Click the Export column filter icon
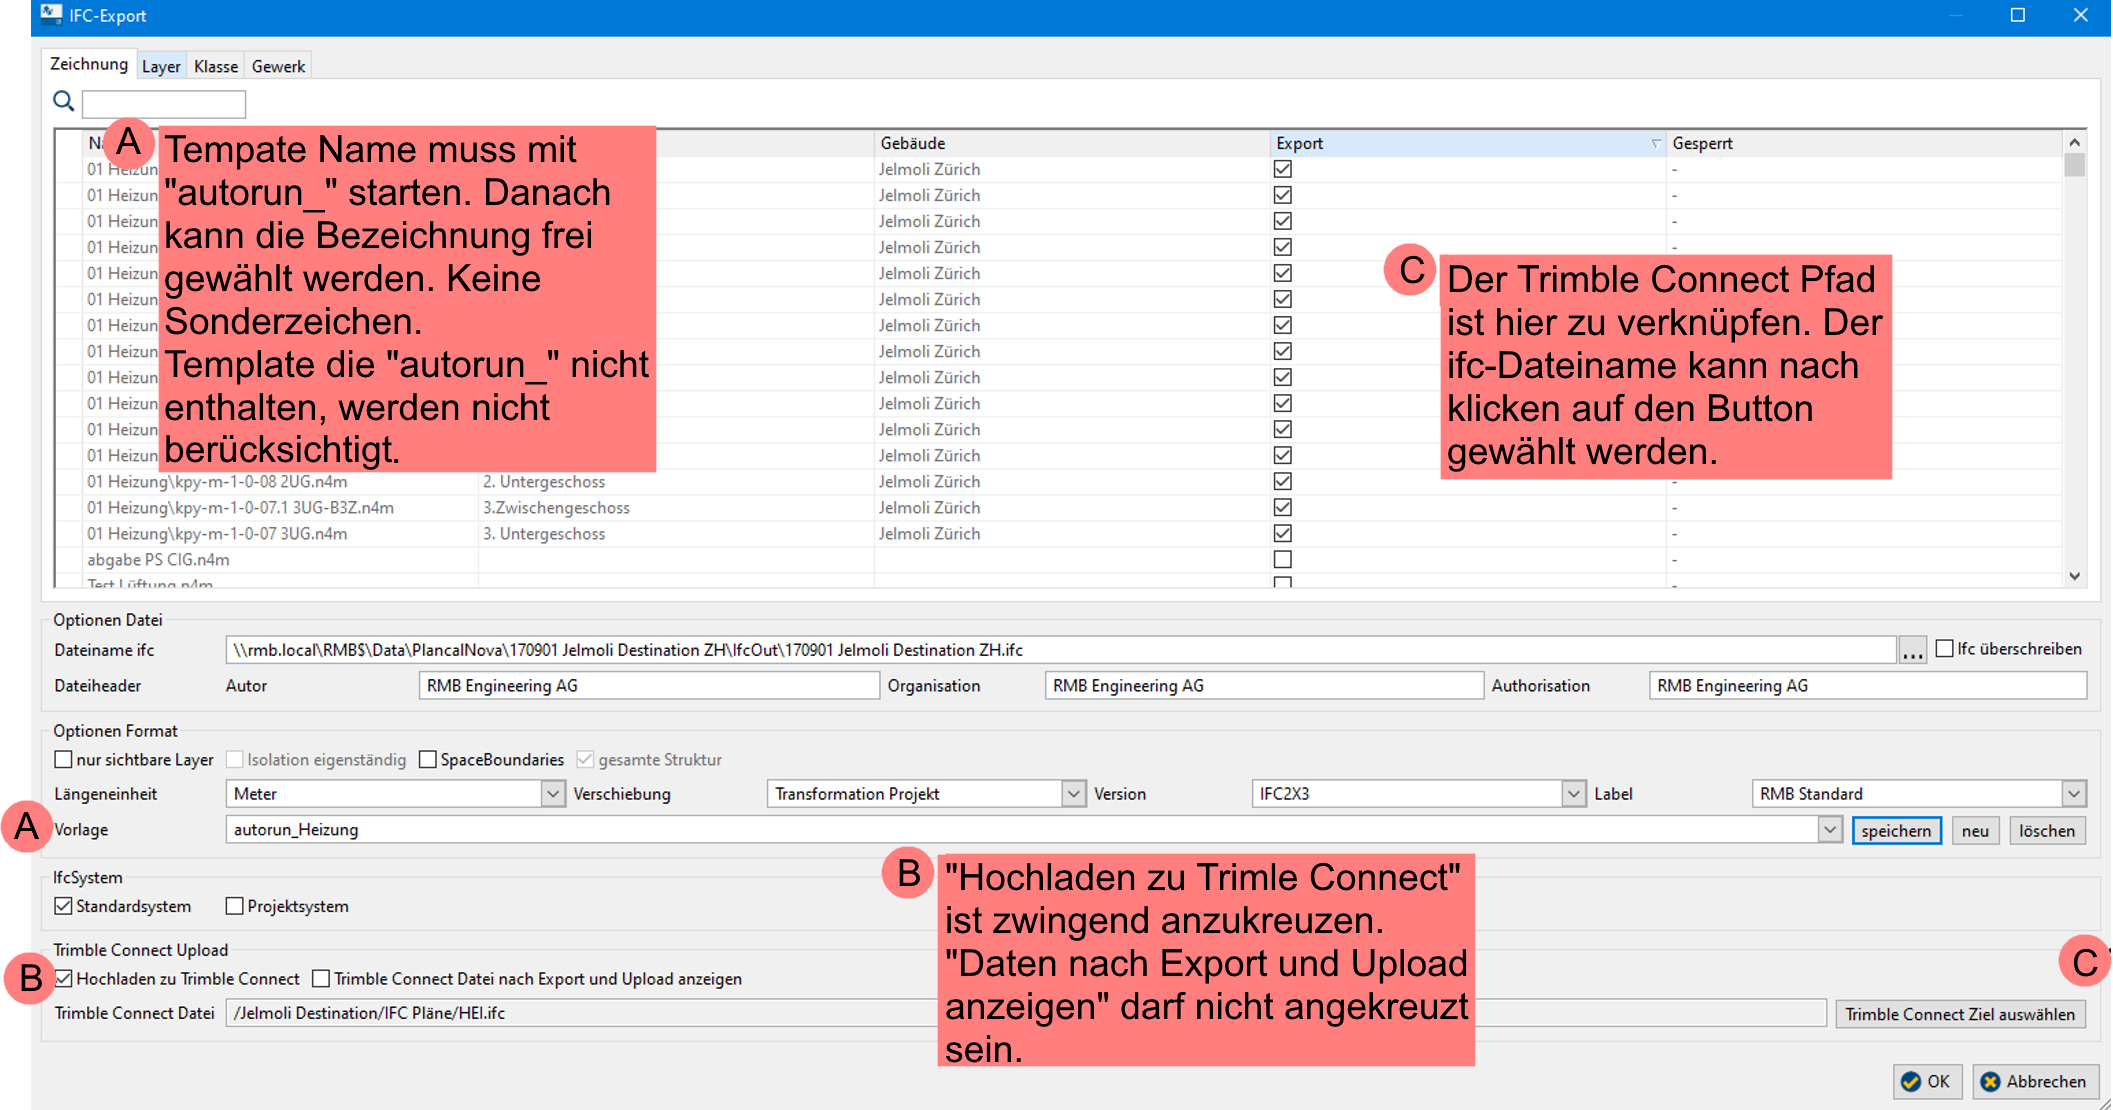 [x=1655, y=144]
